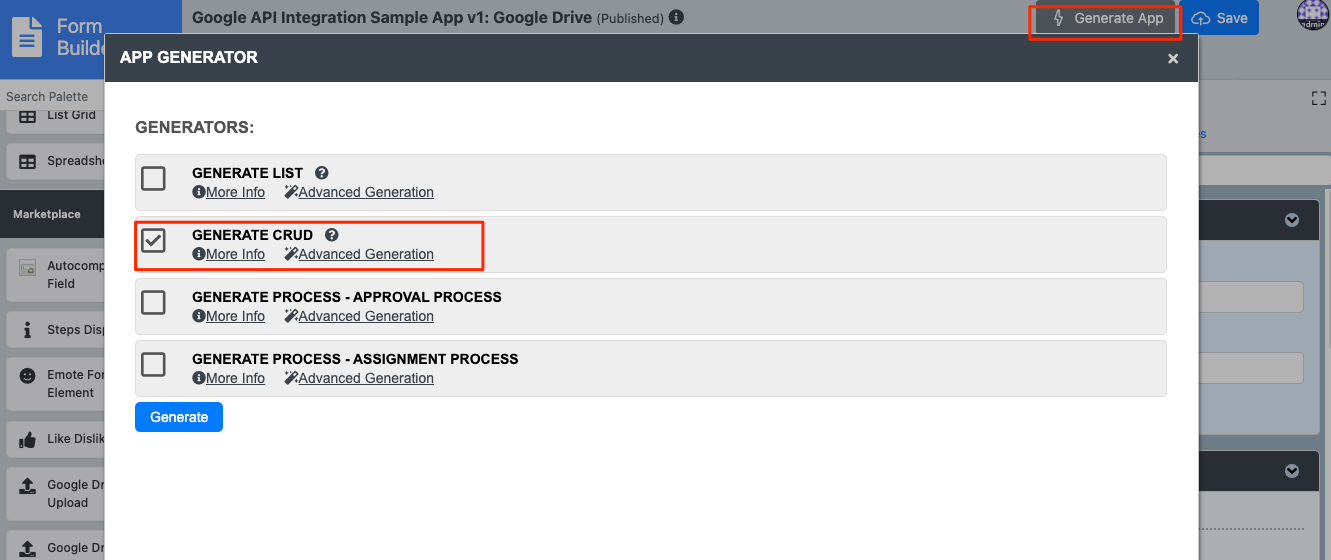Click the help icon beside Generate List
This screenshot has width=1331, height=560.
pos(322,173)
